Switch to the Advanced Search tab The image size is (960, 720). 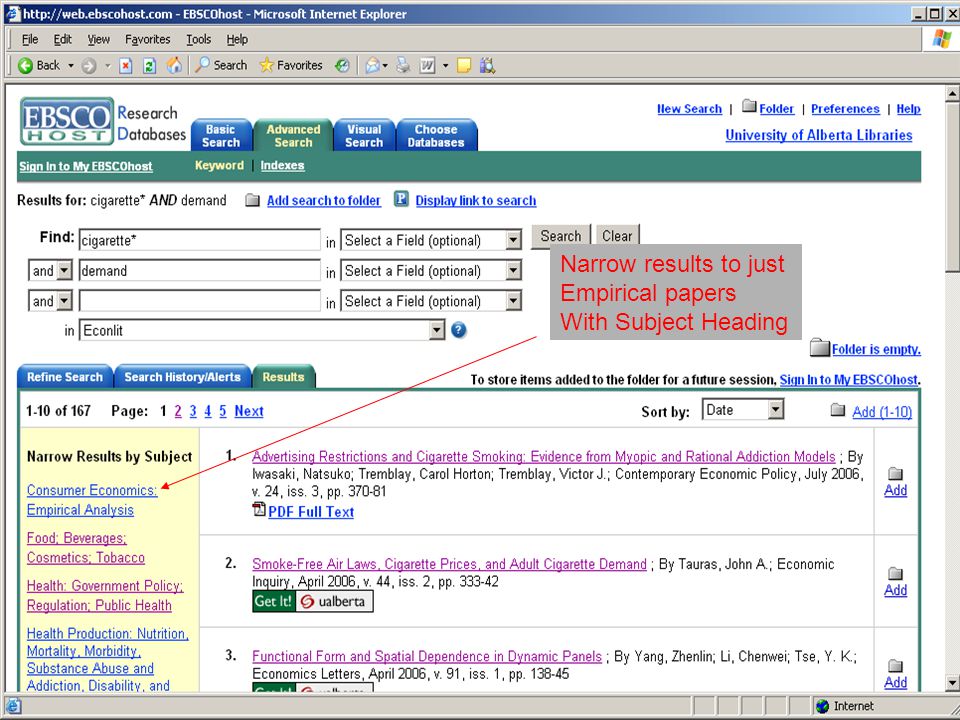(x=293, y=135)
